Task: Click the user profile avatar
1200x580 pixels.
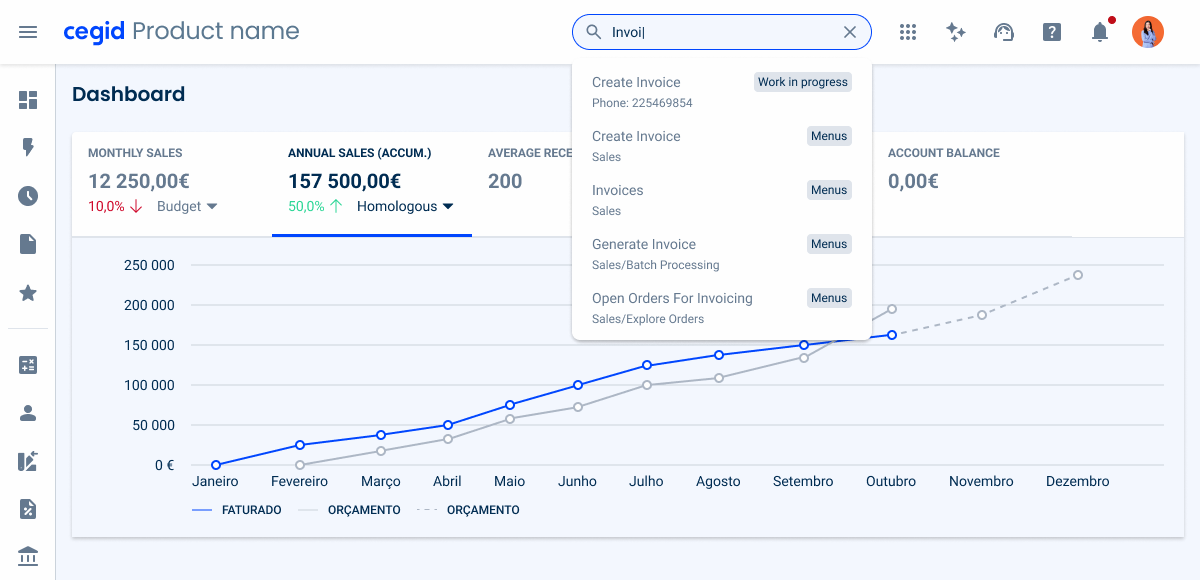Action: click(x=1148, y=32)
